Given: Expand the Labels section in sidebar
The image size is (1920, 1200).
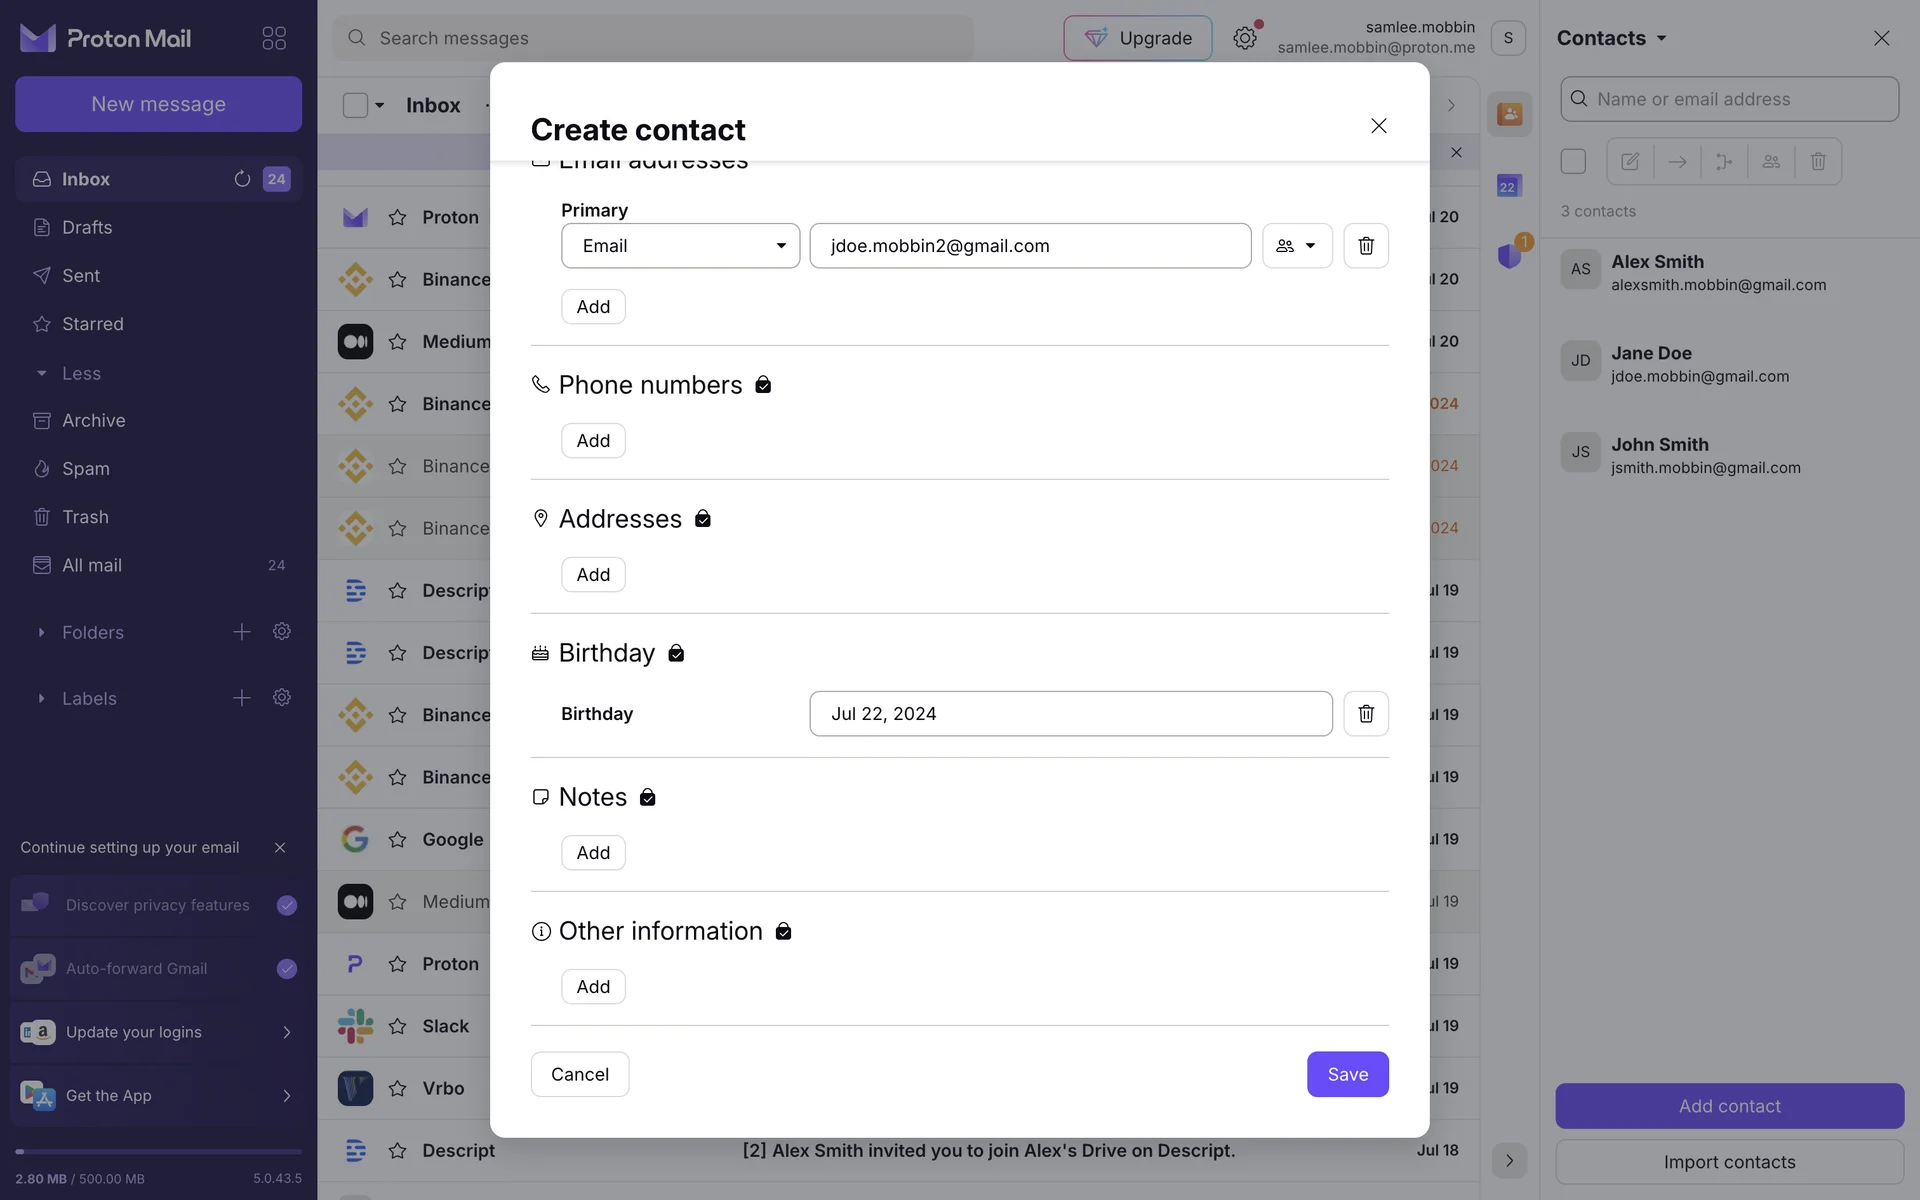Looking at the screenshot, I should coord(41,699).
